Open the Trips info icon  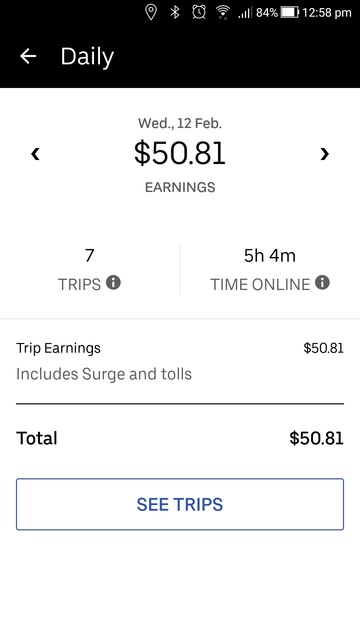pos(113,282)
